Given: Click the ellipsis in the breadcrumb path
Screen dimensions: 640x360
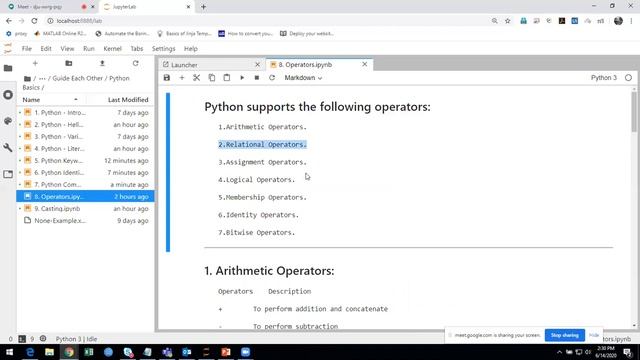Looking at the screenshot, I should (42, 78).
